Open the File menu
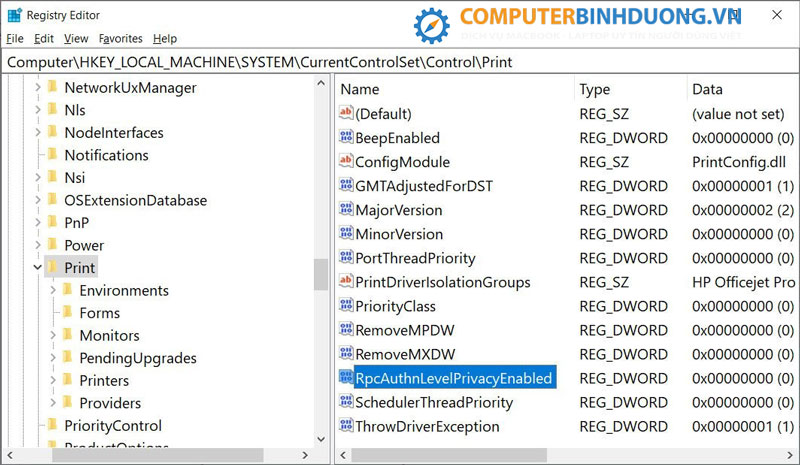The image size is (800, 465). point(15,39)
